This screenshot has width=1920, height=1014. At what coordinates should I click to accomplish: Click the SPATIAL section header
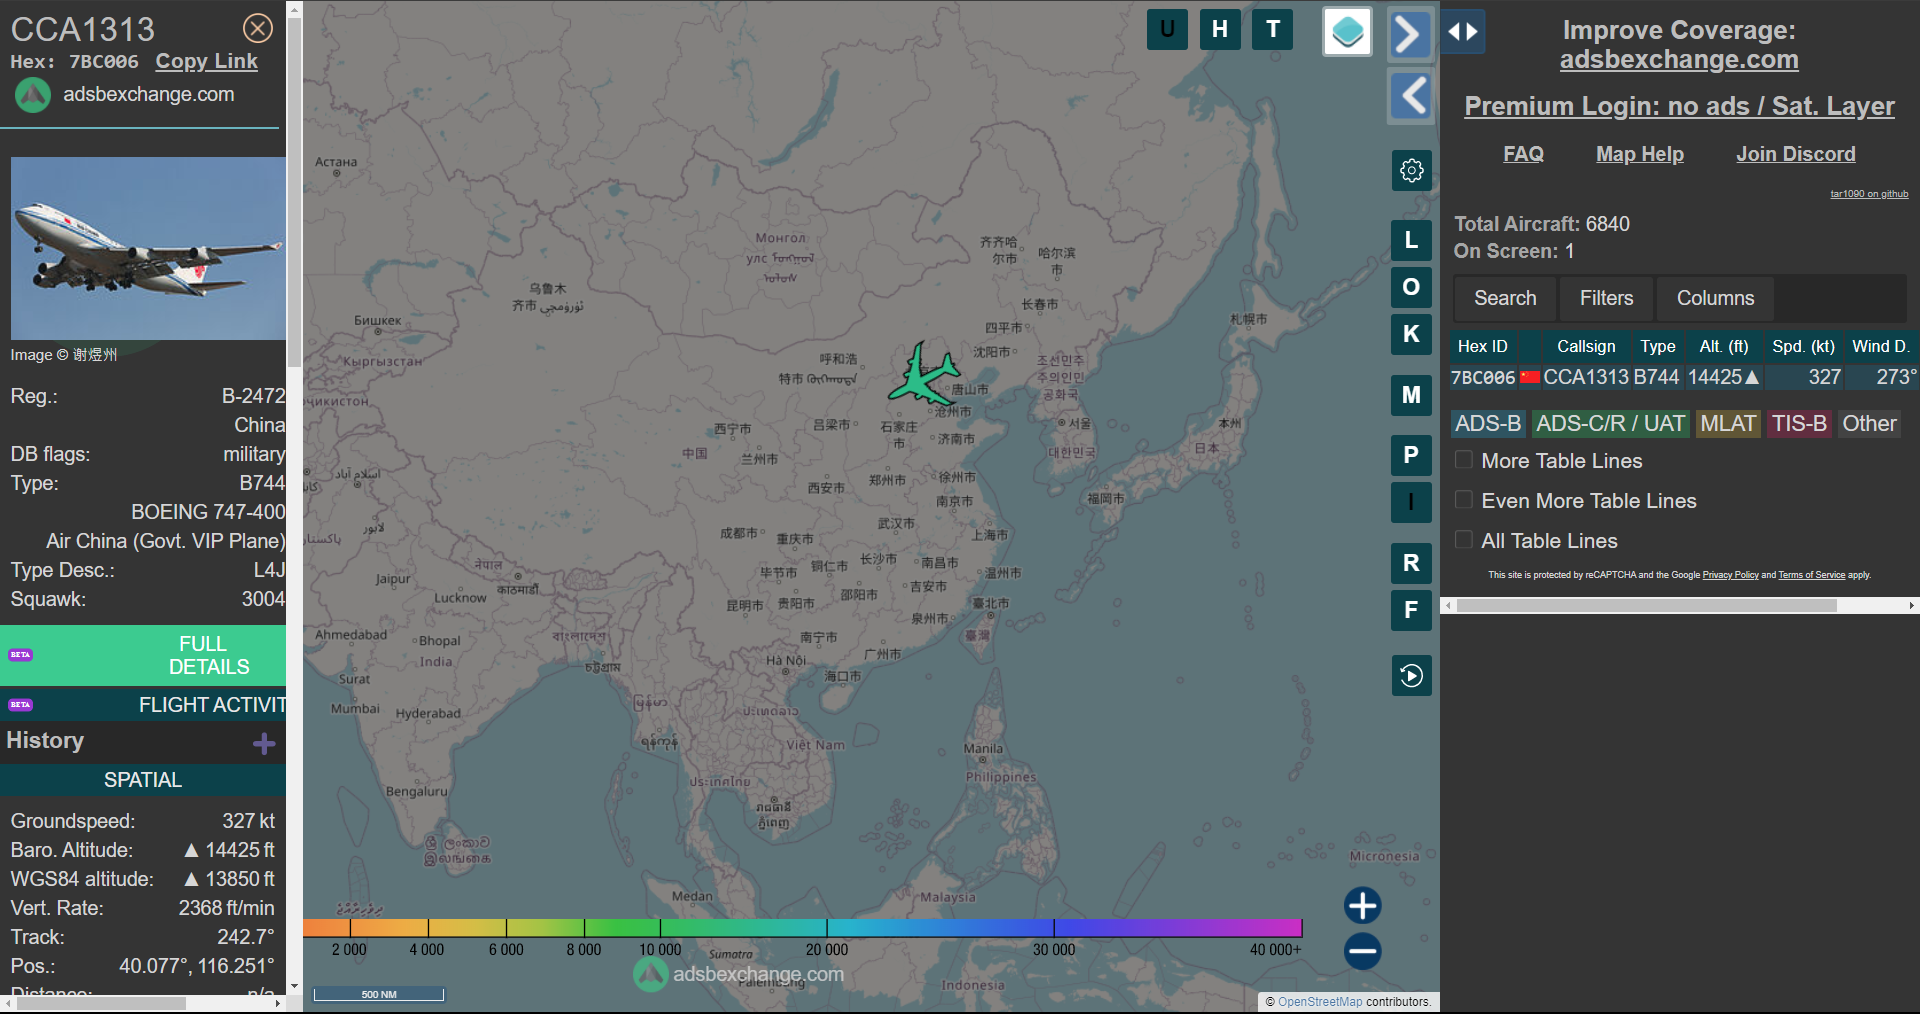coord(143,780)
